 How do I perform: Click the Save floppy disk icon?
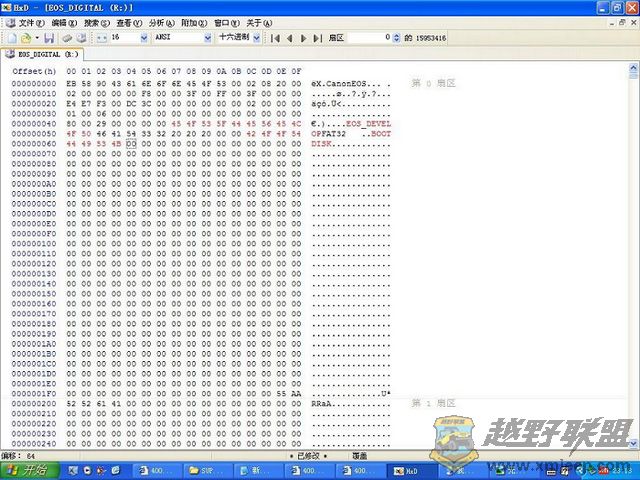48,37
